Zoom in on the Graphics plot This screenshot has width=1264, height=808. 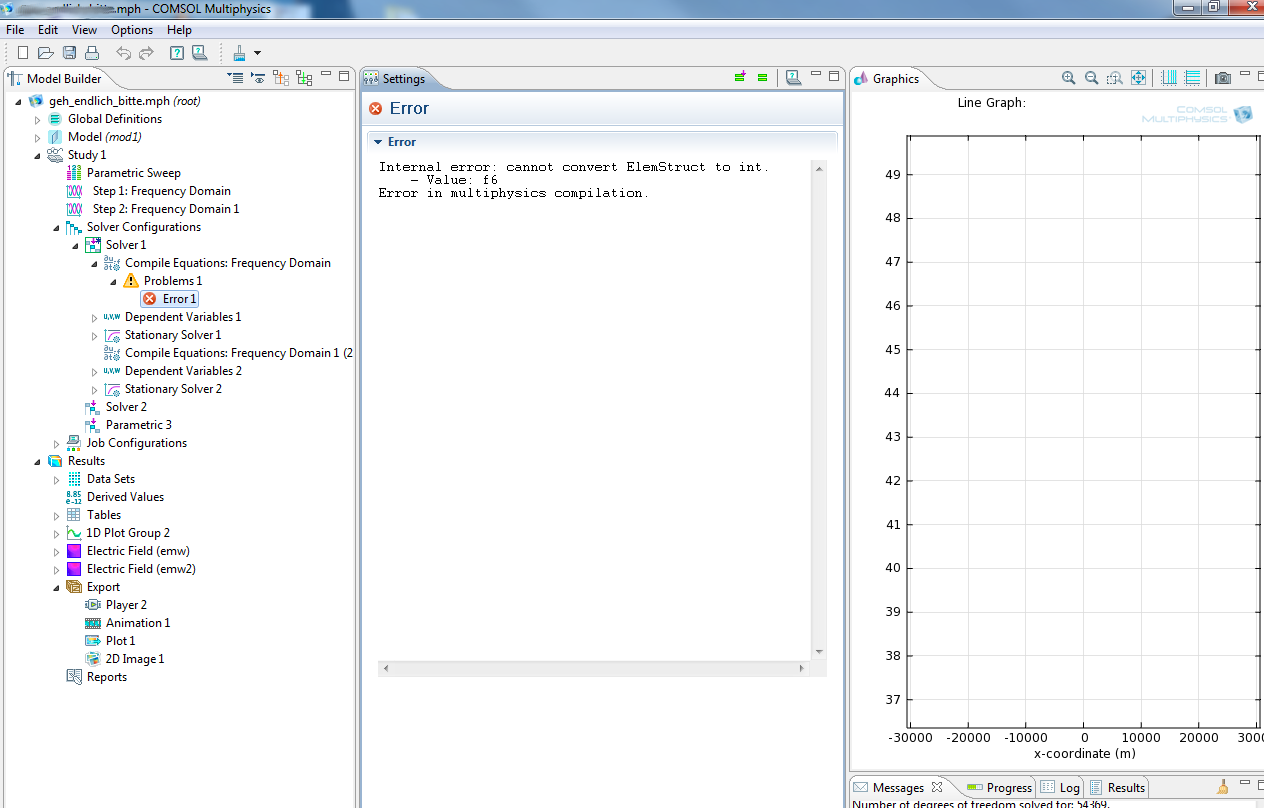point(1069,77)
